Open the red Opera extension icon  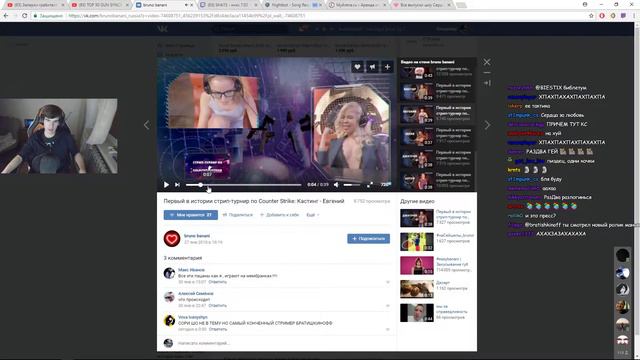(x=602, y=16)
